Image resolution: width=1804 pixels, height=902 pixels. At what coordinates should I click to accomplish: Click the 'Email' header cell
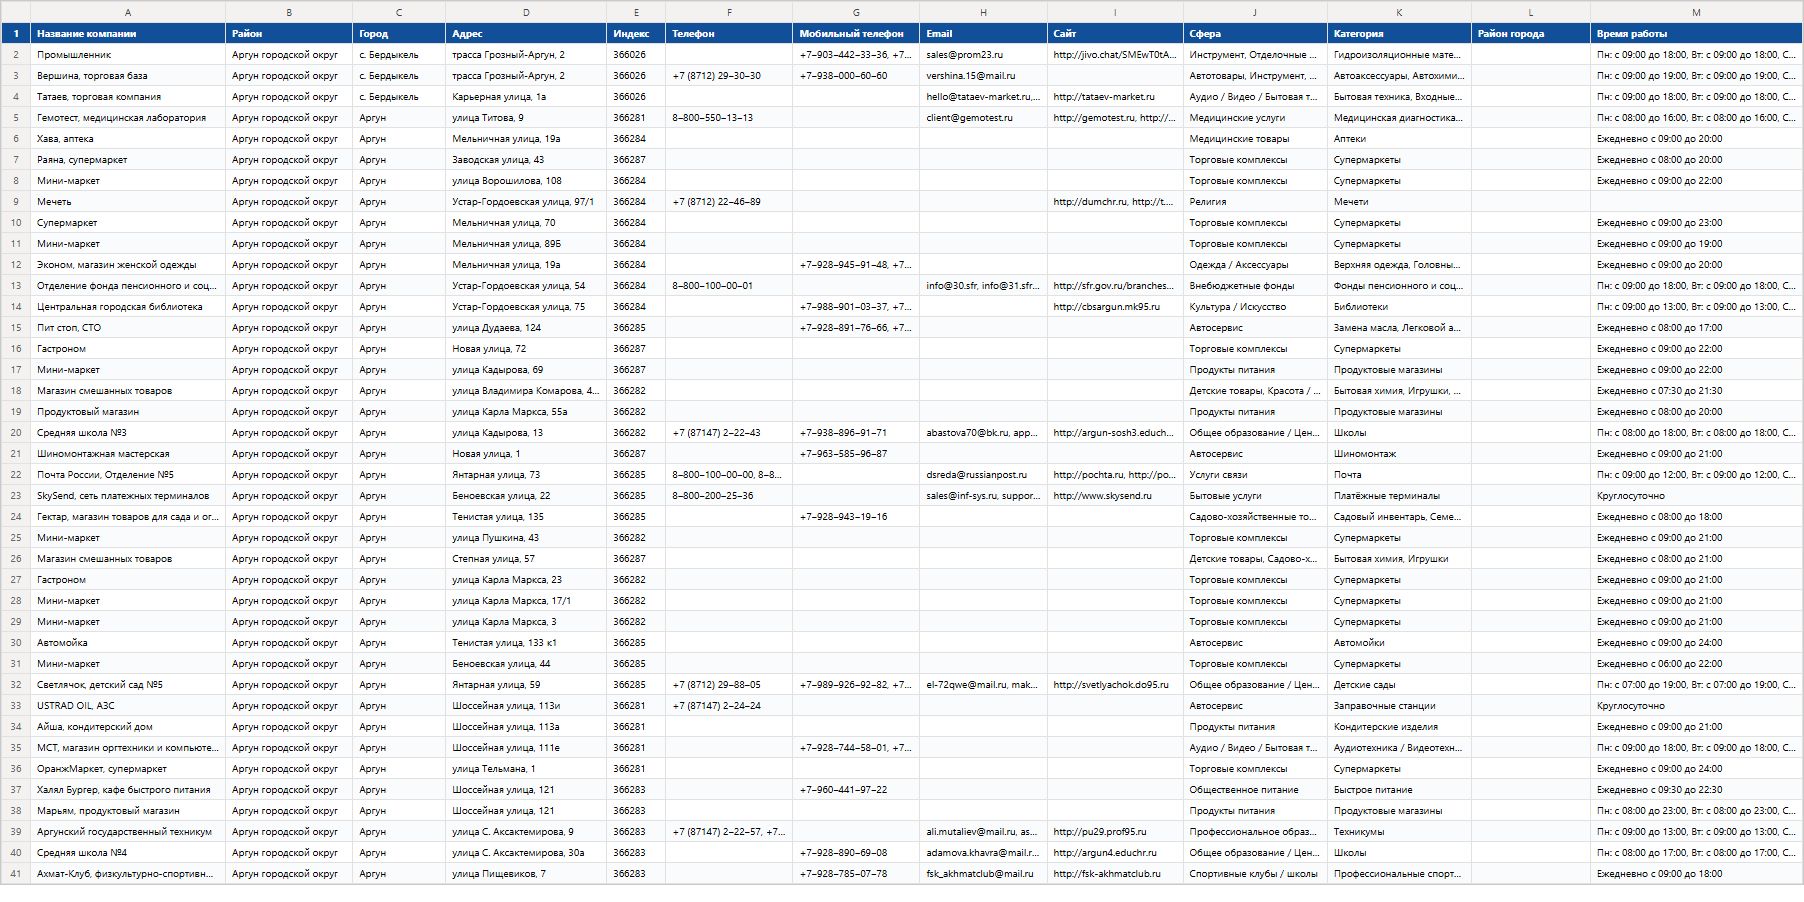click(983, 33)
